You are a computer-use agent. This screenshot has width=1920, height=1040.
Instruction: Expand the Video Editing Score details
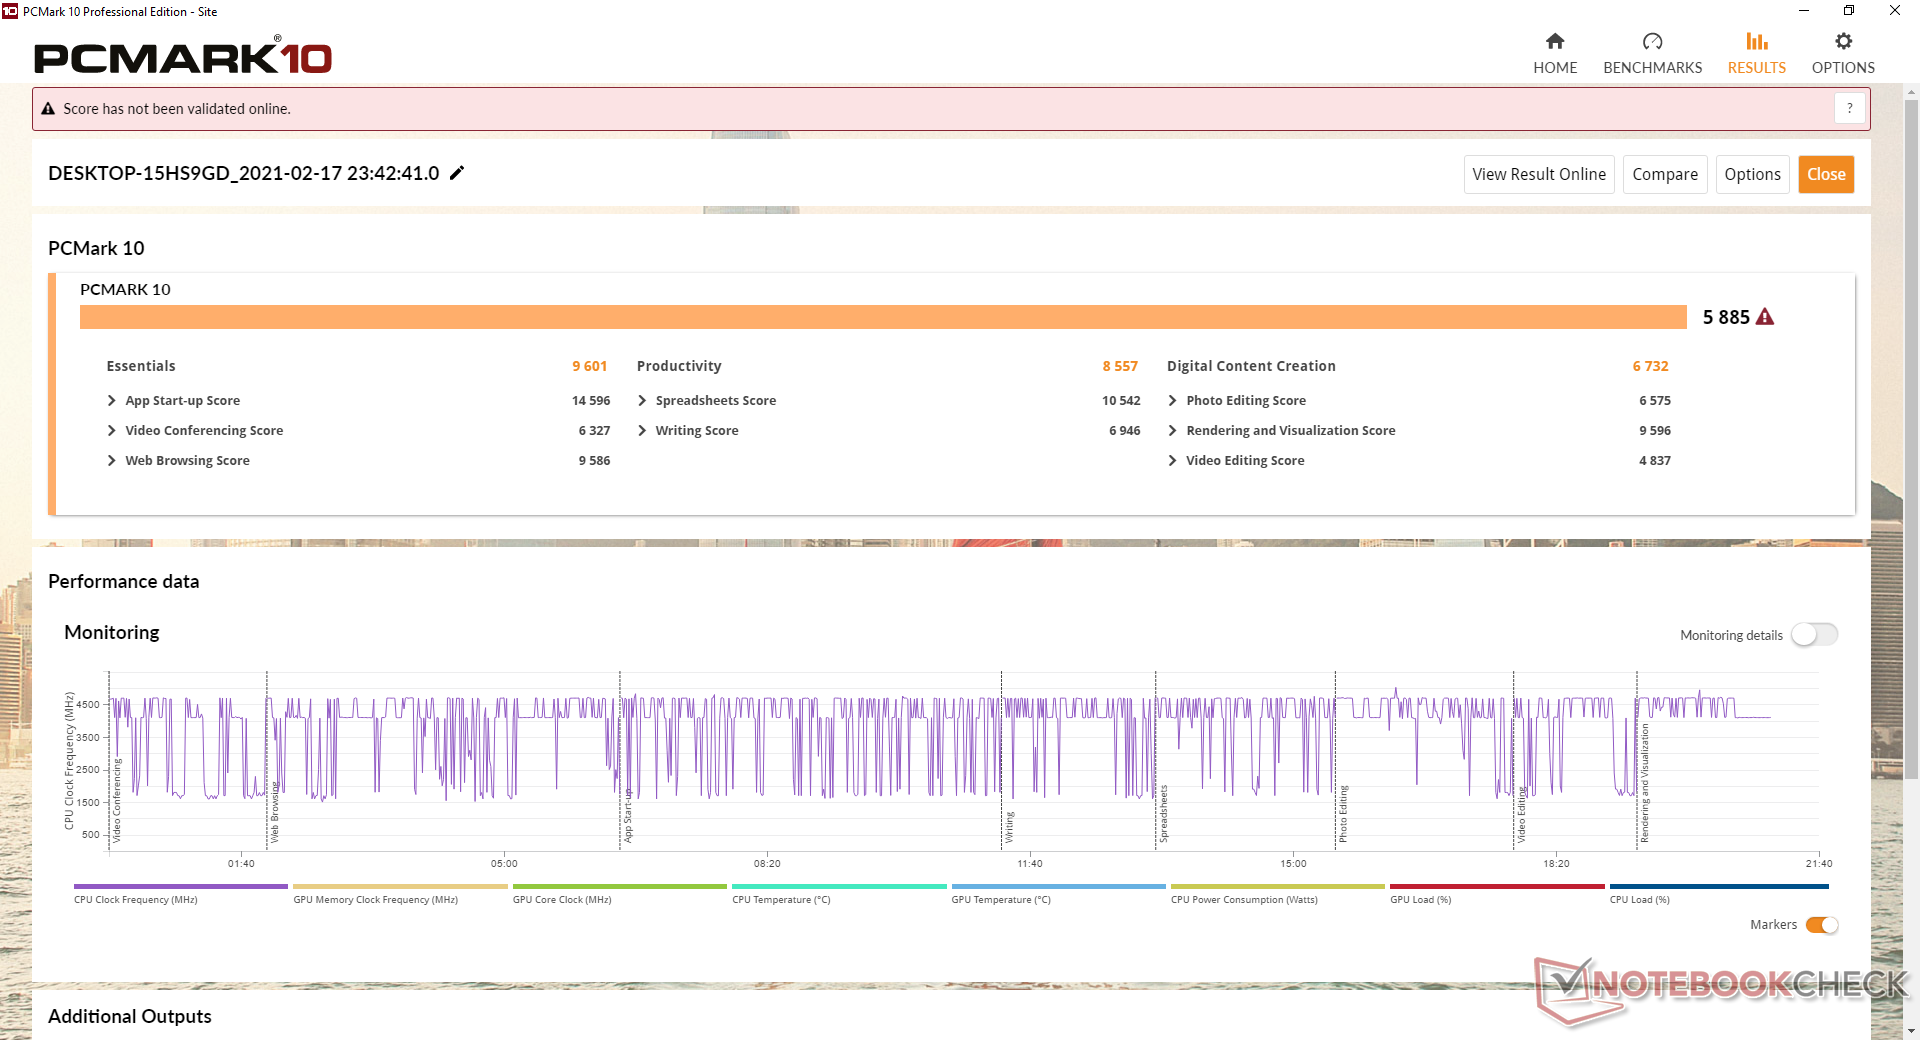pos(1172,461)
